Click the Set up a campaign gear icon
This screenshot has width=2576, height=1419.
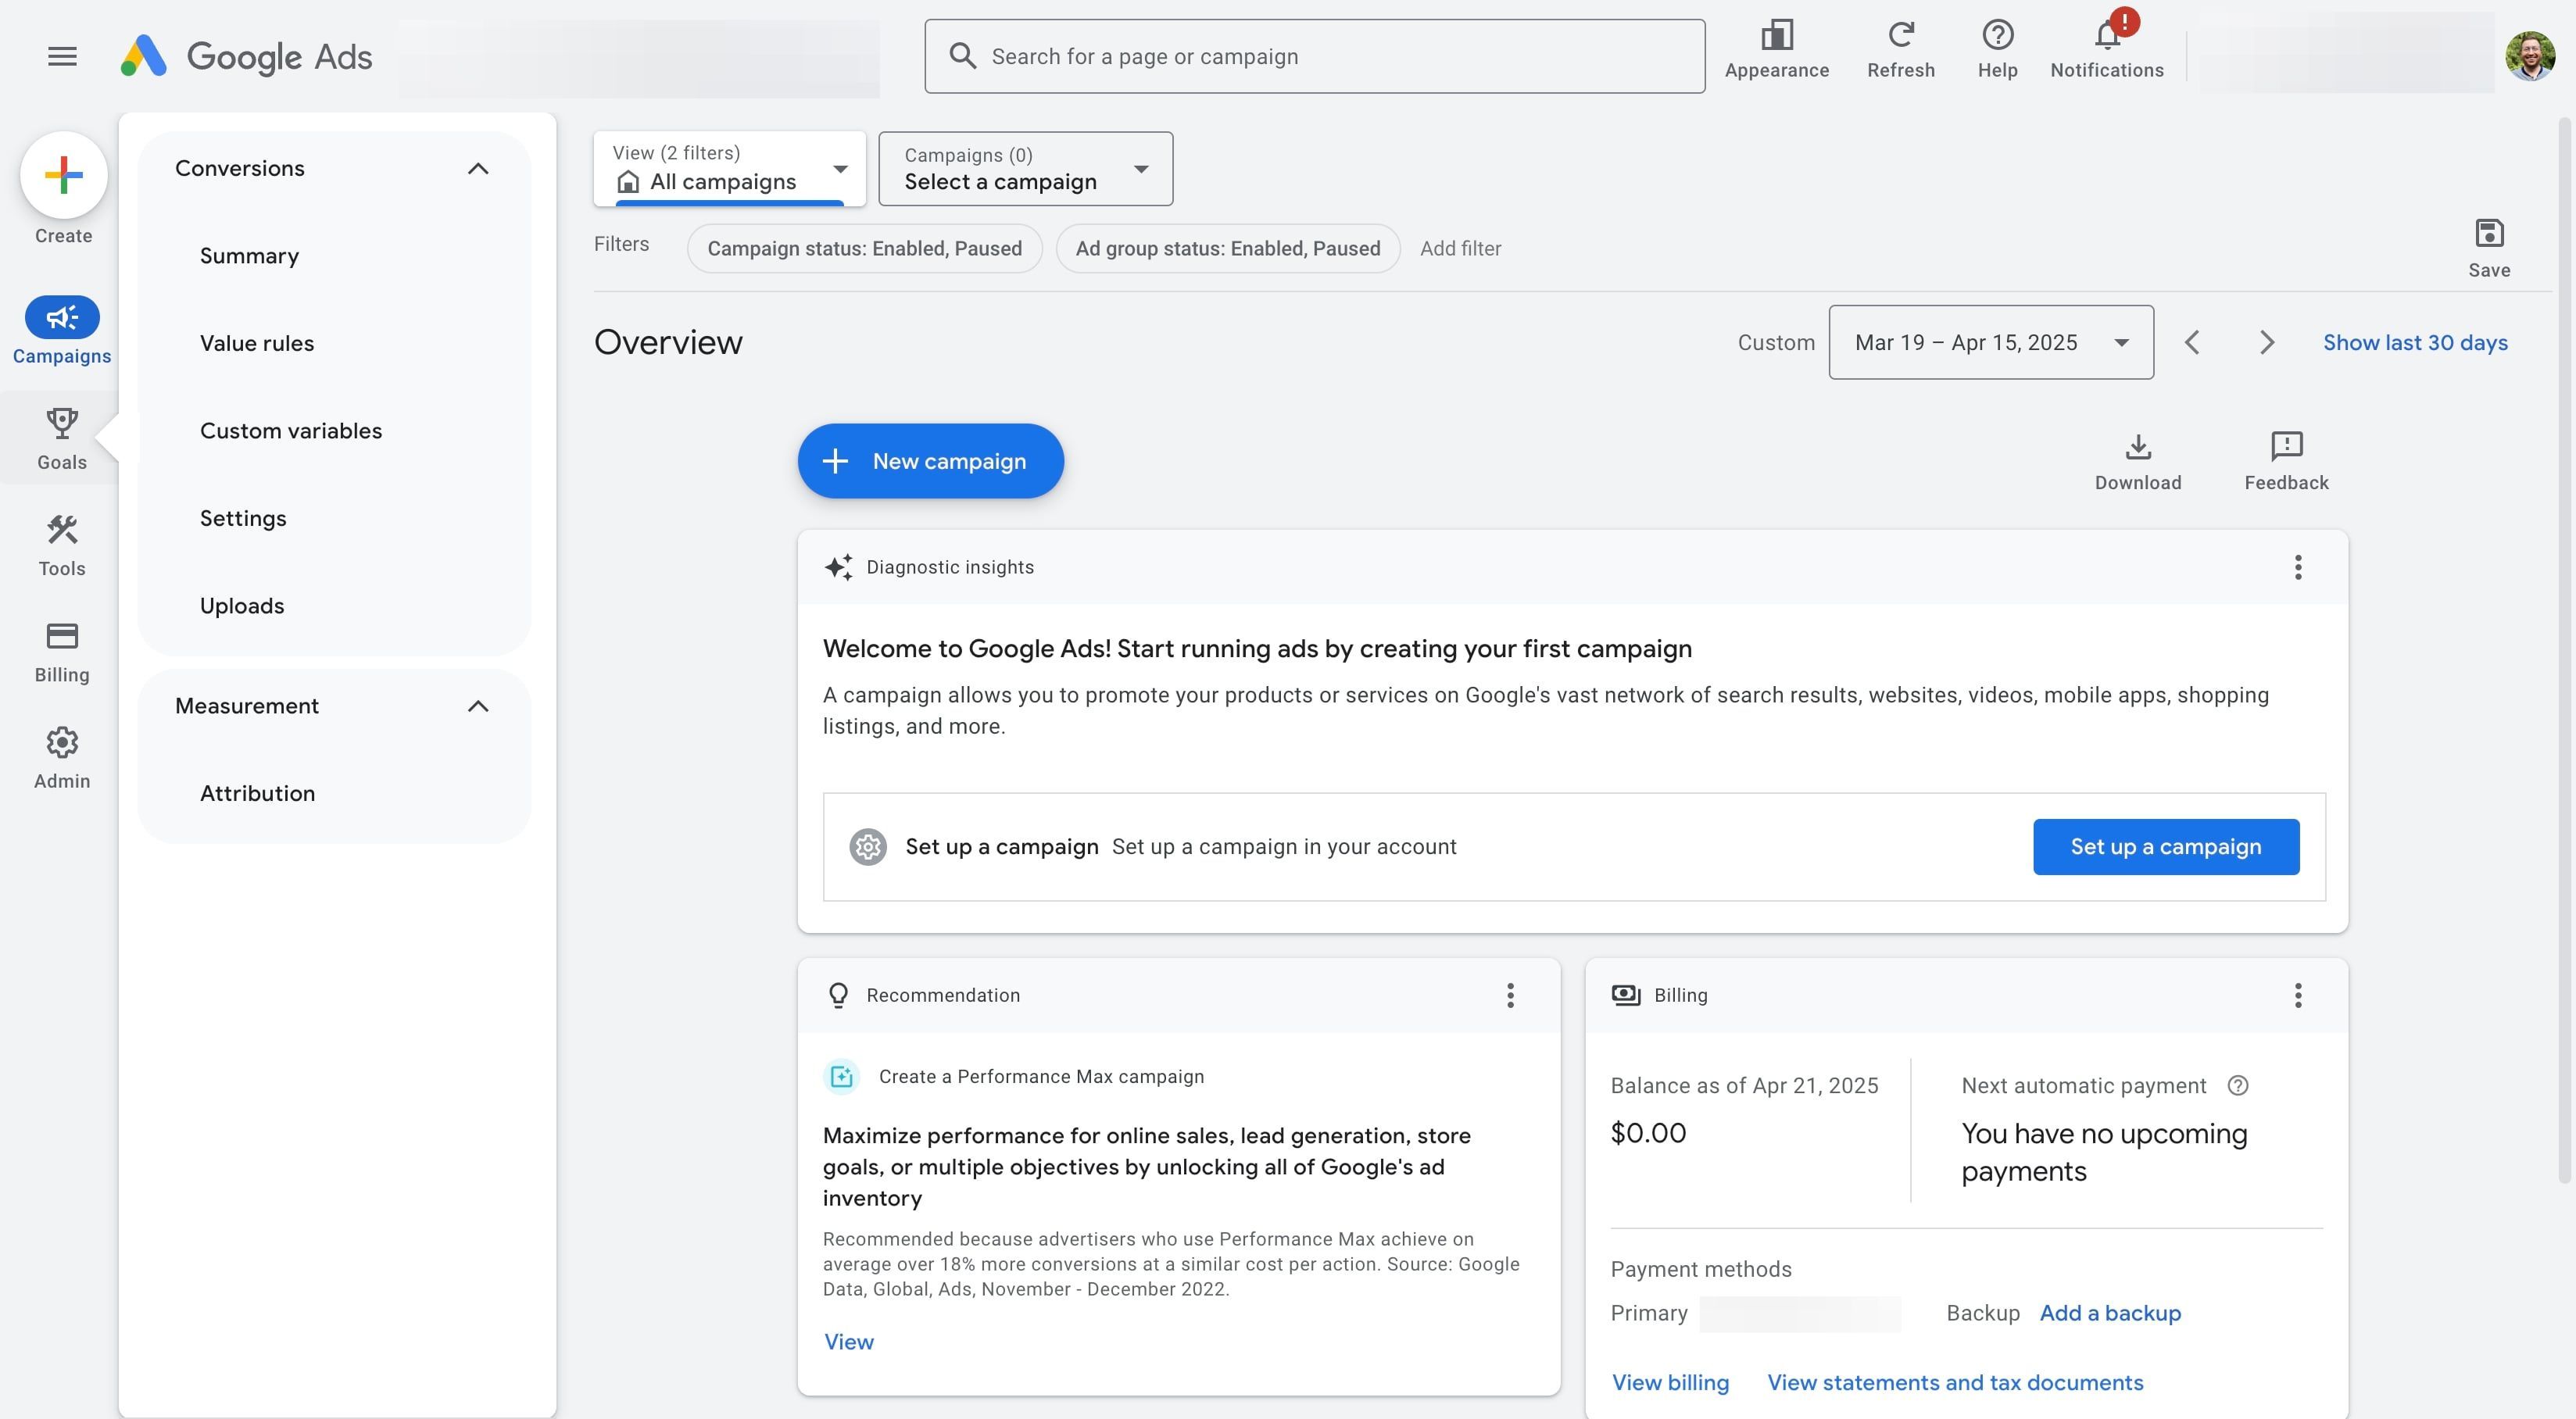[x=868, y=847]
